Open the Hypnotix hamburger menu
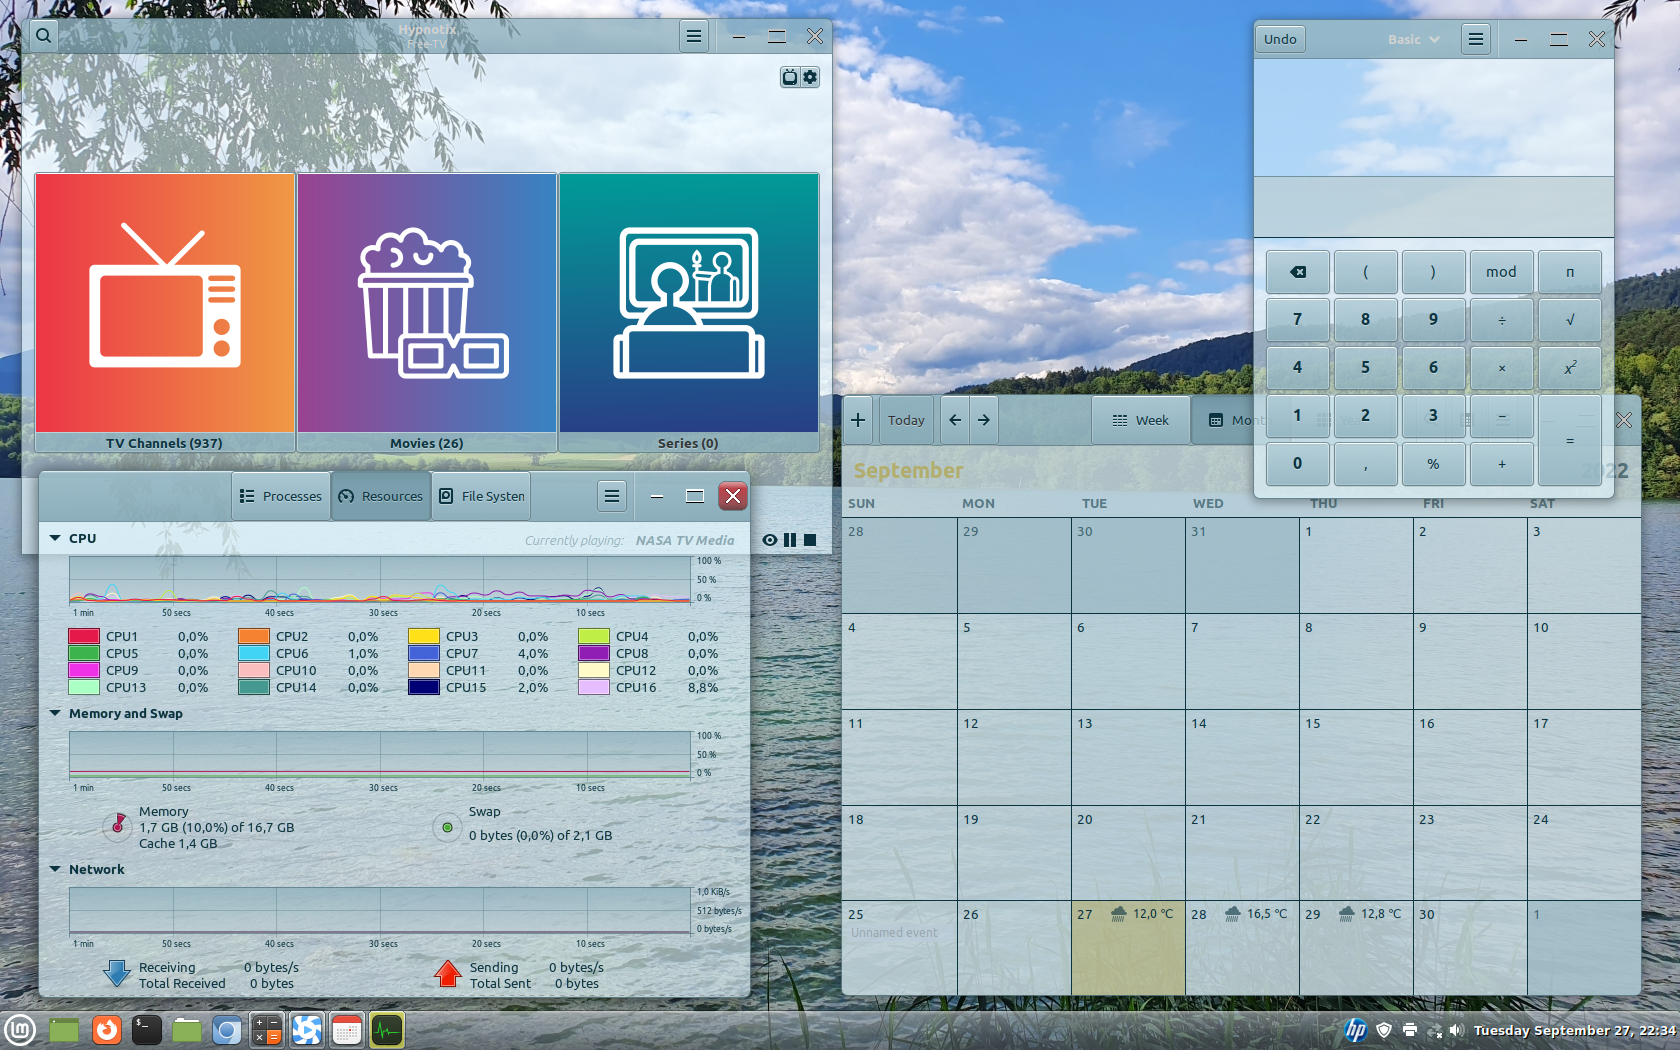The width and height of the screenshot is (1680, 1050). pos(694,37)
